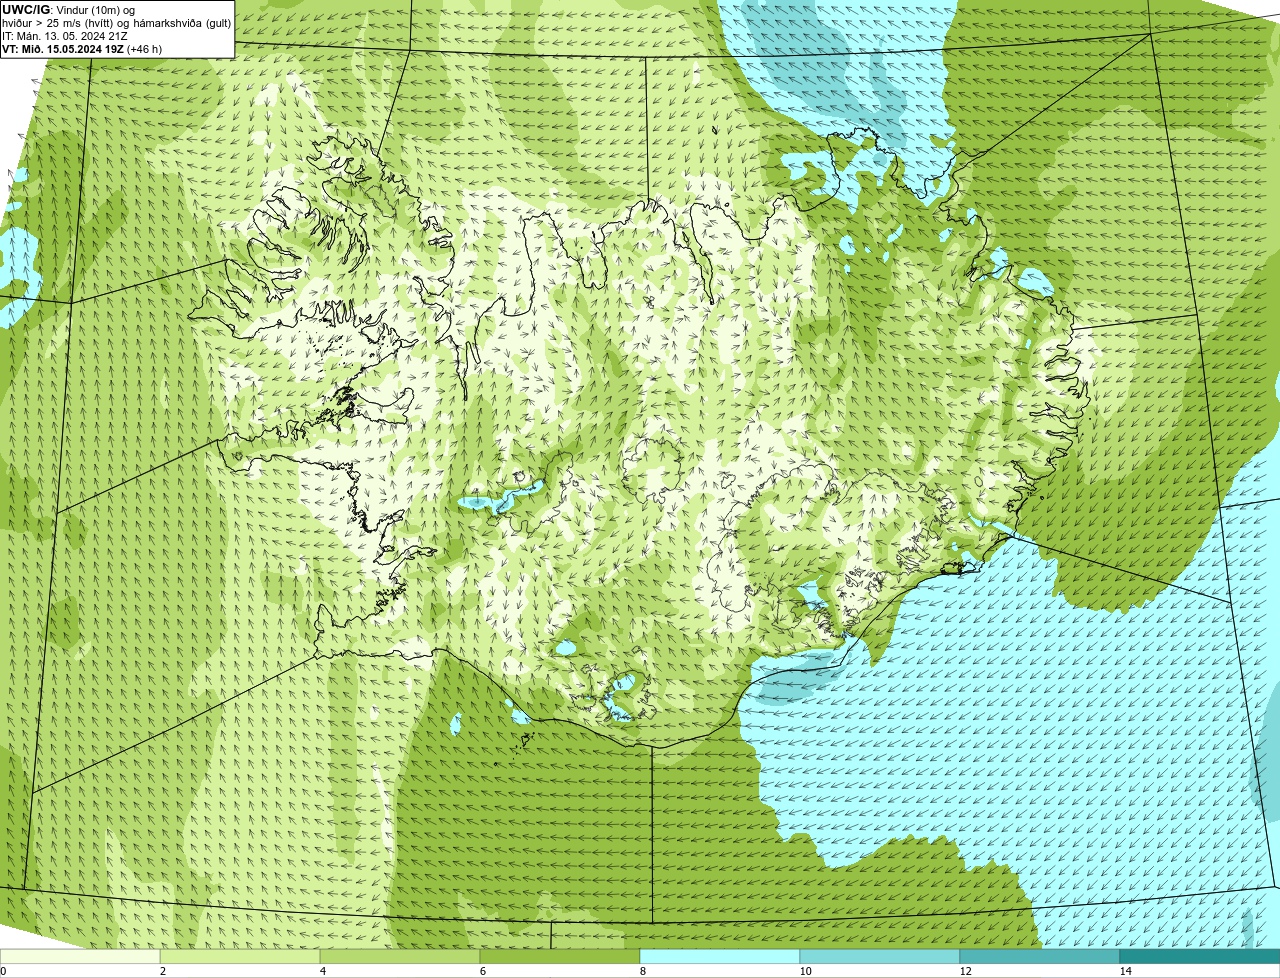Click the dark teal legend swatch above 14

click(x=1200, y=956)
